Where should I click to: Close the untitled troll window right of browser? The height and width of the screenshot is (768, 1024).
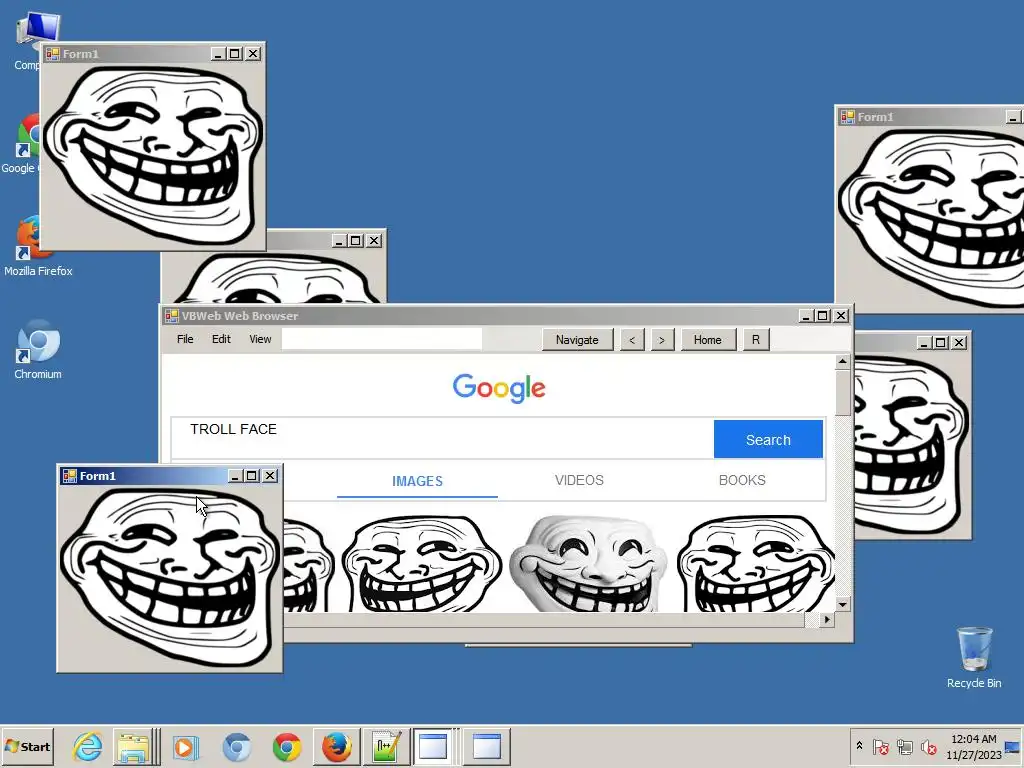pyautogui.click(x=959, y=343)
